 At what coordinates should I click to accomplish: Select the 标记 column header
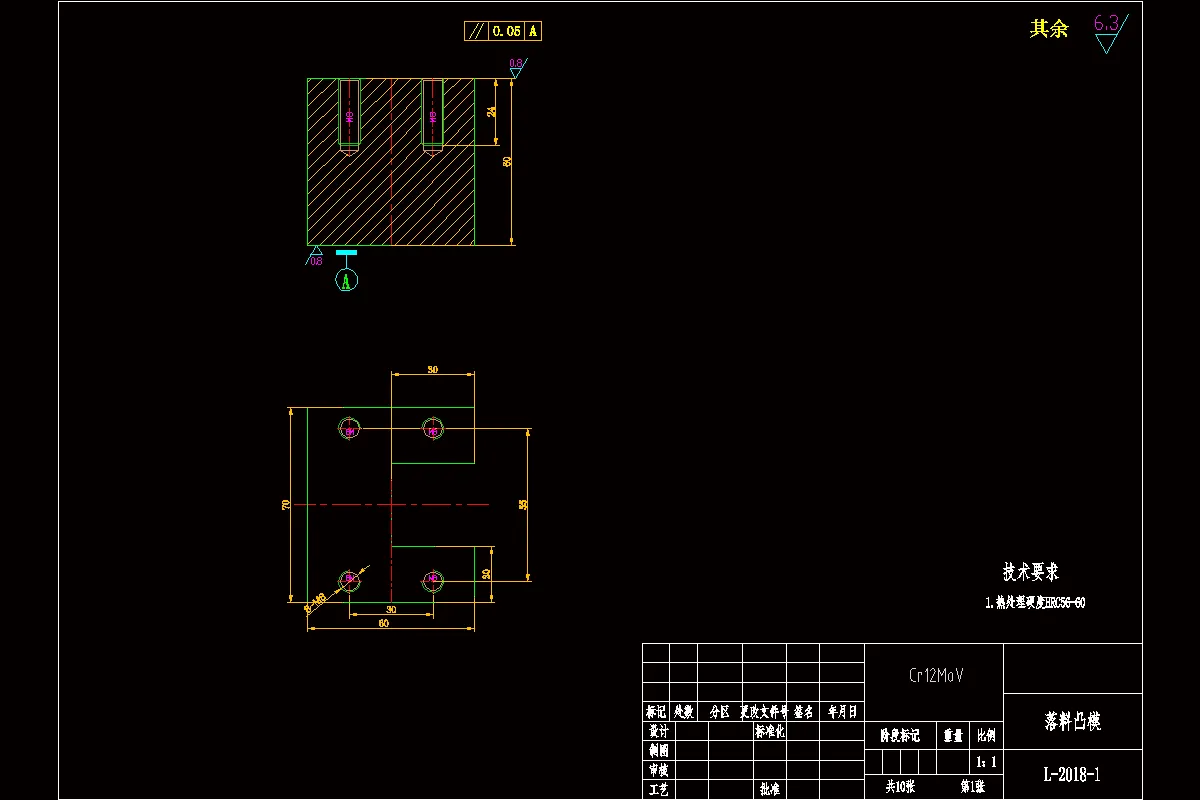click(x=656, y=712)
